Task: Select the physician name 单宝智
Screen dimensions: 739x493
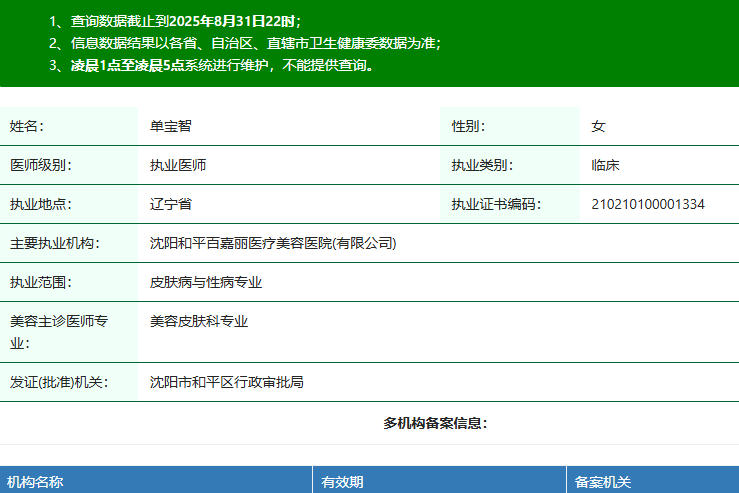Action: click(x=170, y=126)
